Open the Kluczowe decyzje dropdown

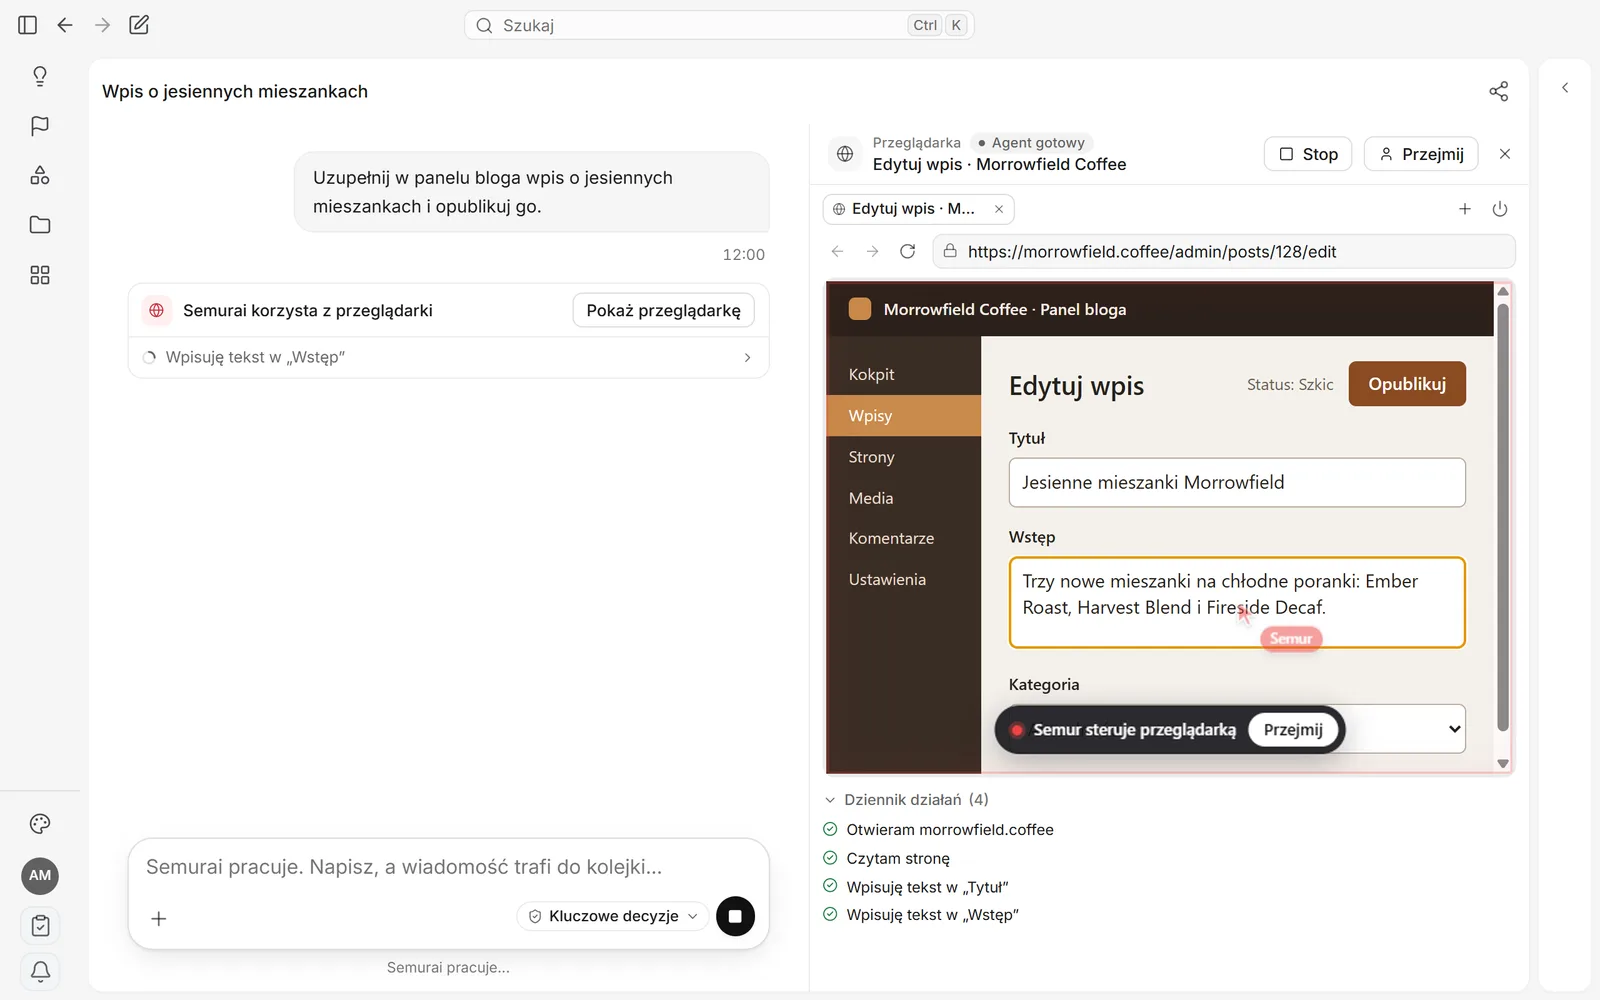pos(613,916)
